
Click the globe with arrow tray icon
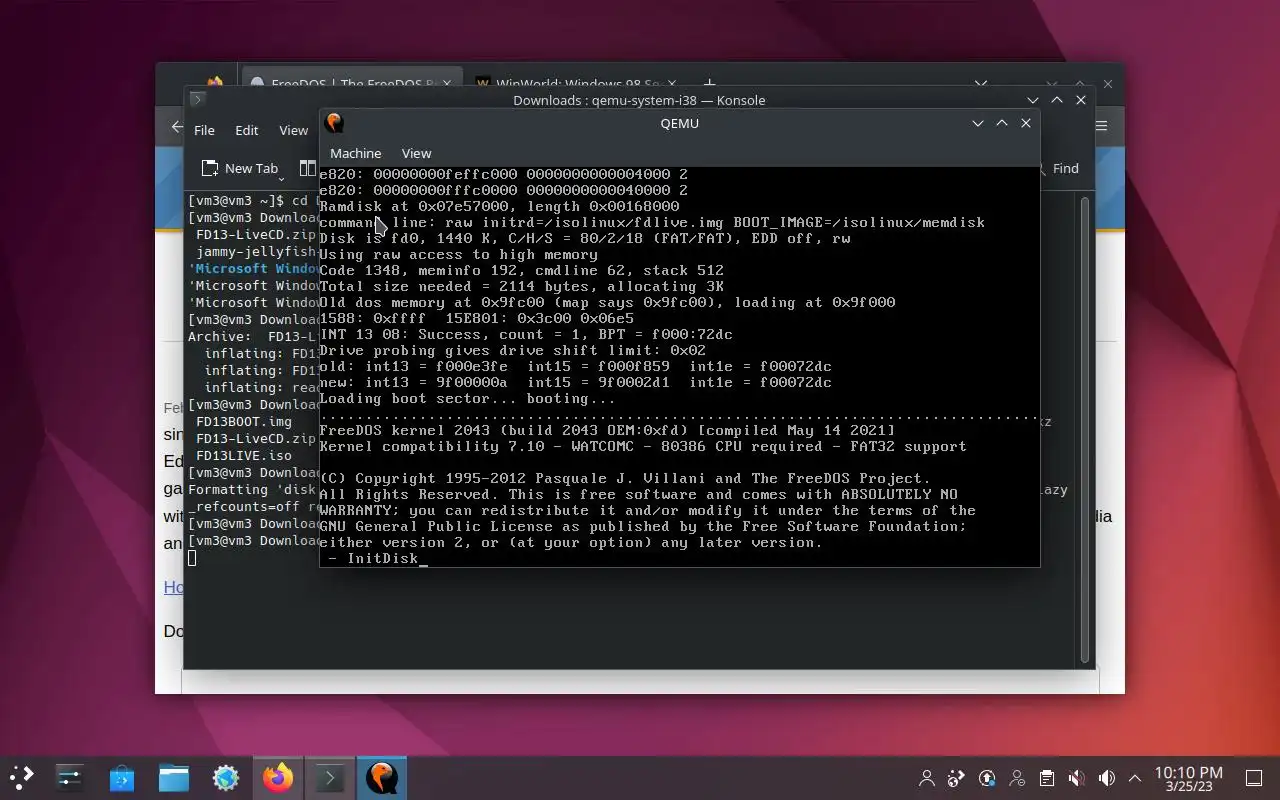pos(957,778)
